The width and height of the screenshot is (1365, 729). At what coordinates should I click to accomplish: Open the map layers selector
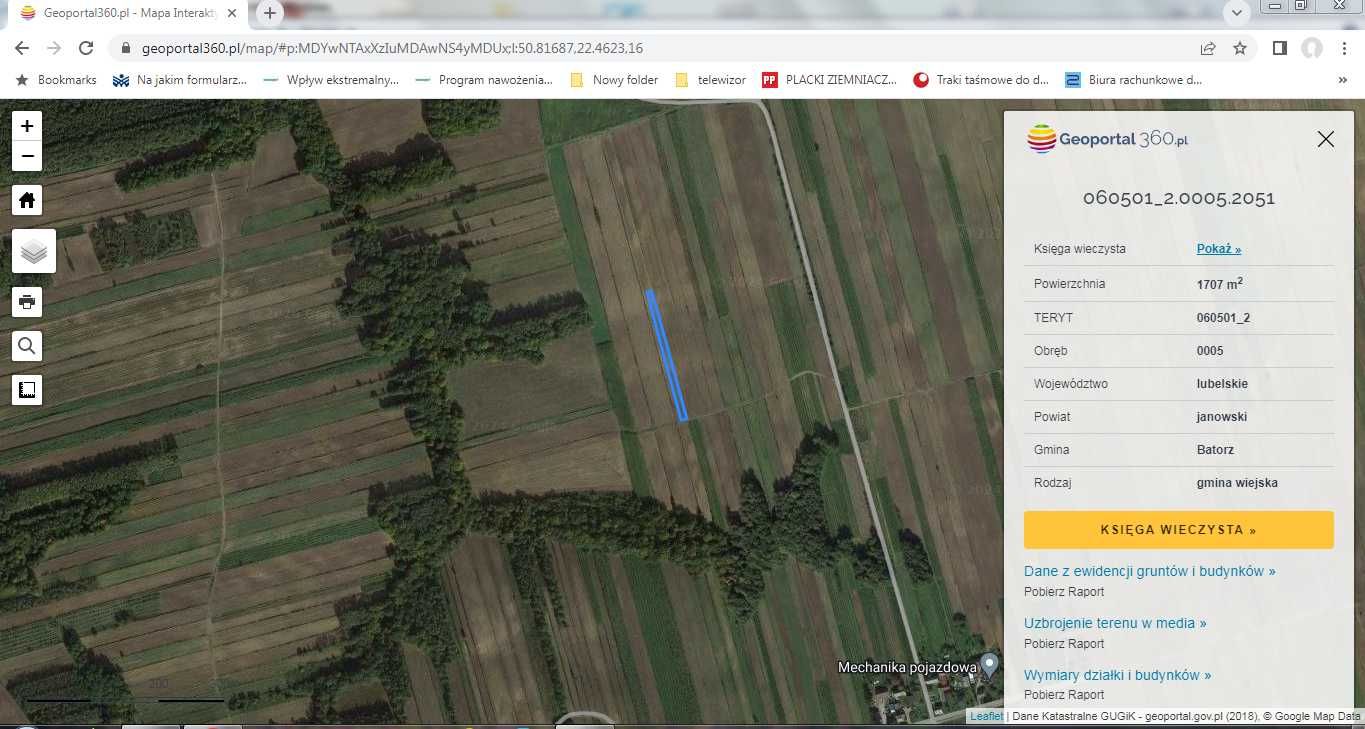pyautogui.click(x=34, y=251)
